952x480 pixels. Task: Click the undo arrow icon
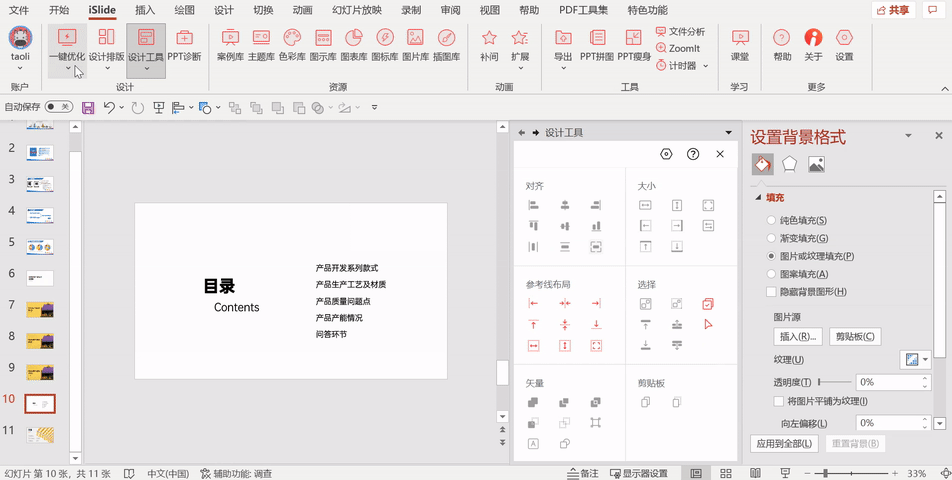coord(109,108)
